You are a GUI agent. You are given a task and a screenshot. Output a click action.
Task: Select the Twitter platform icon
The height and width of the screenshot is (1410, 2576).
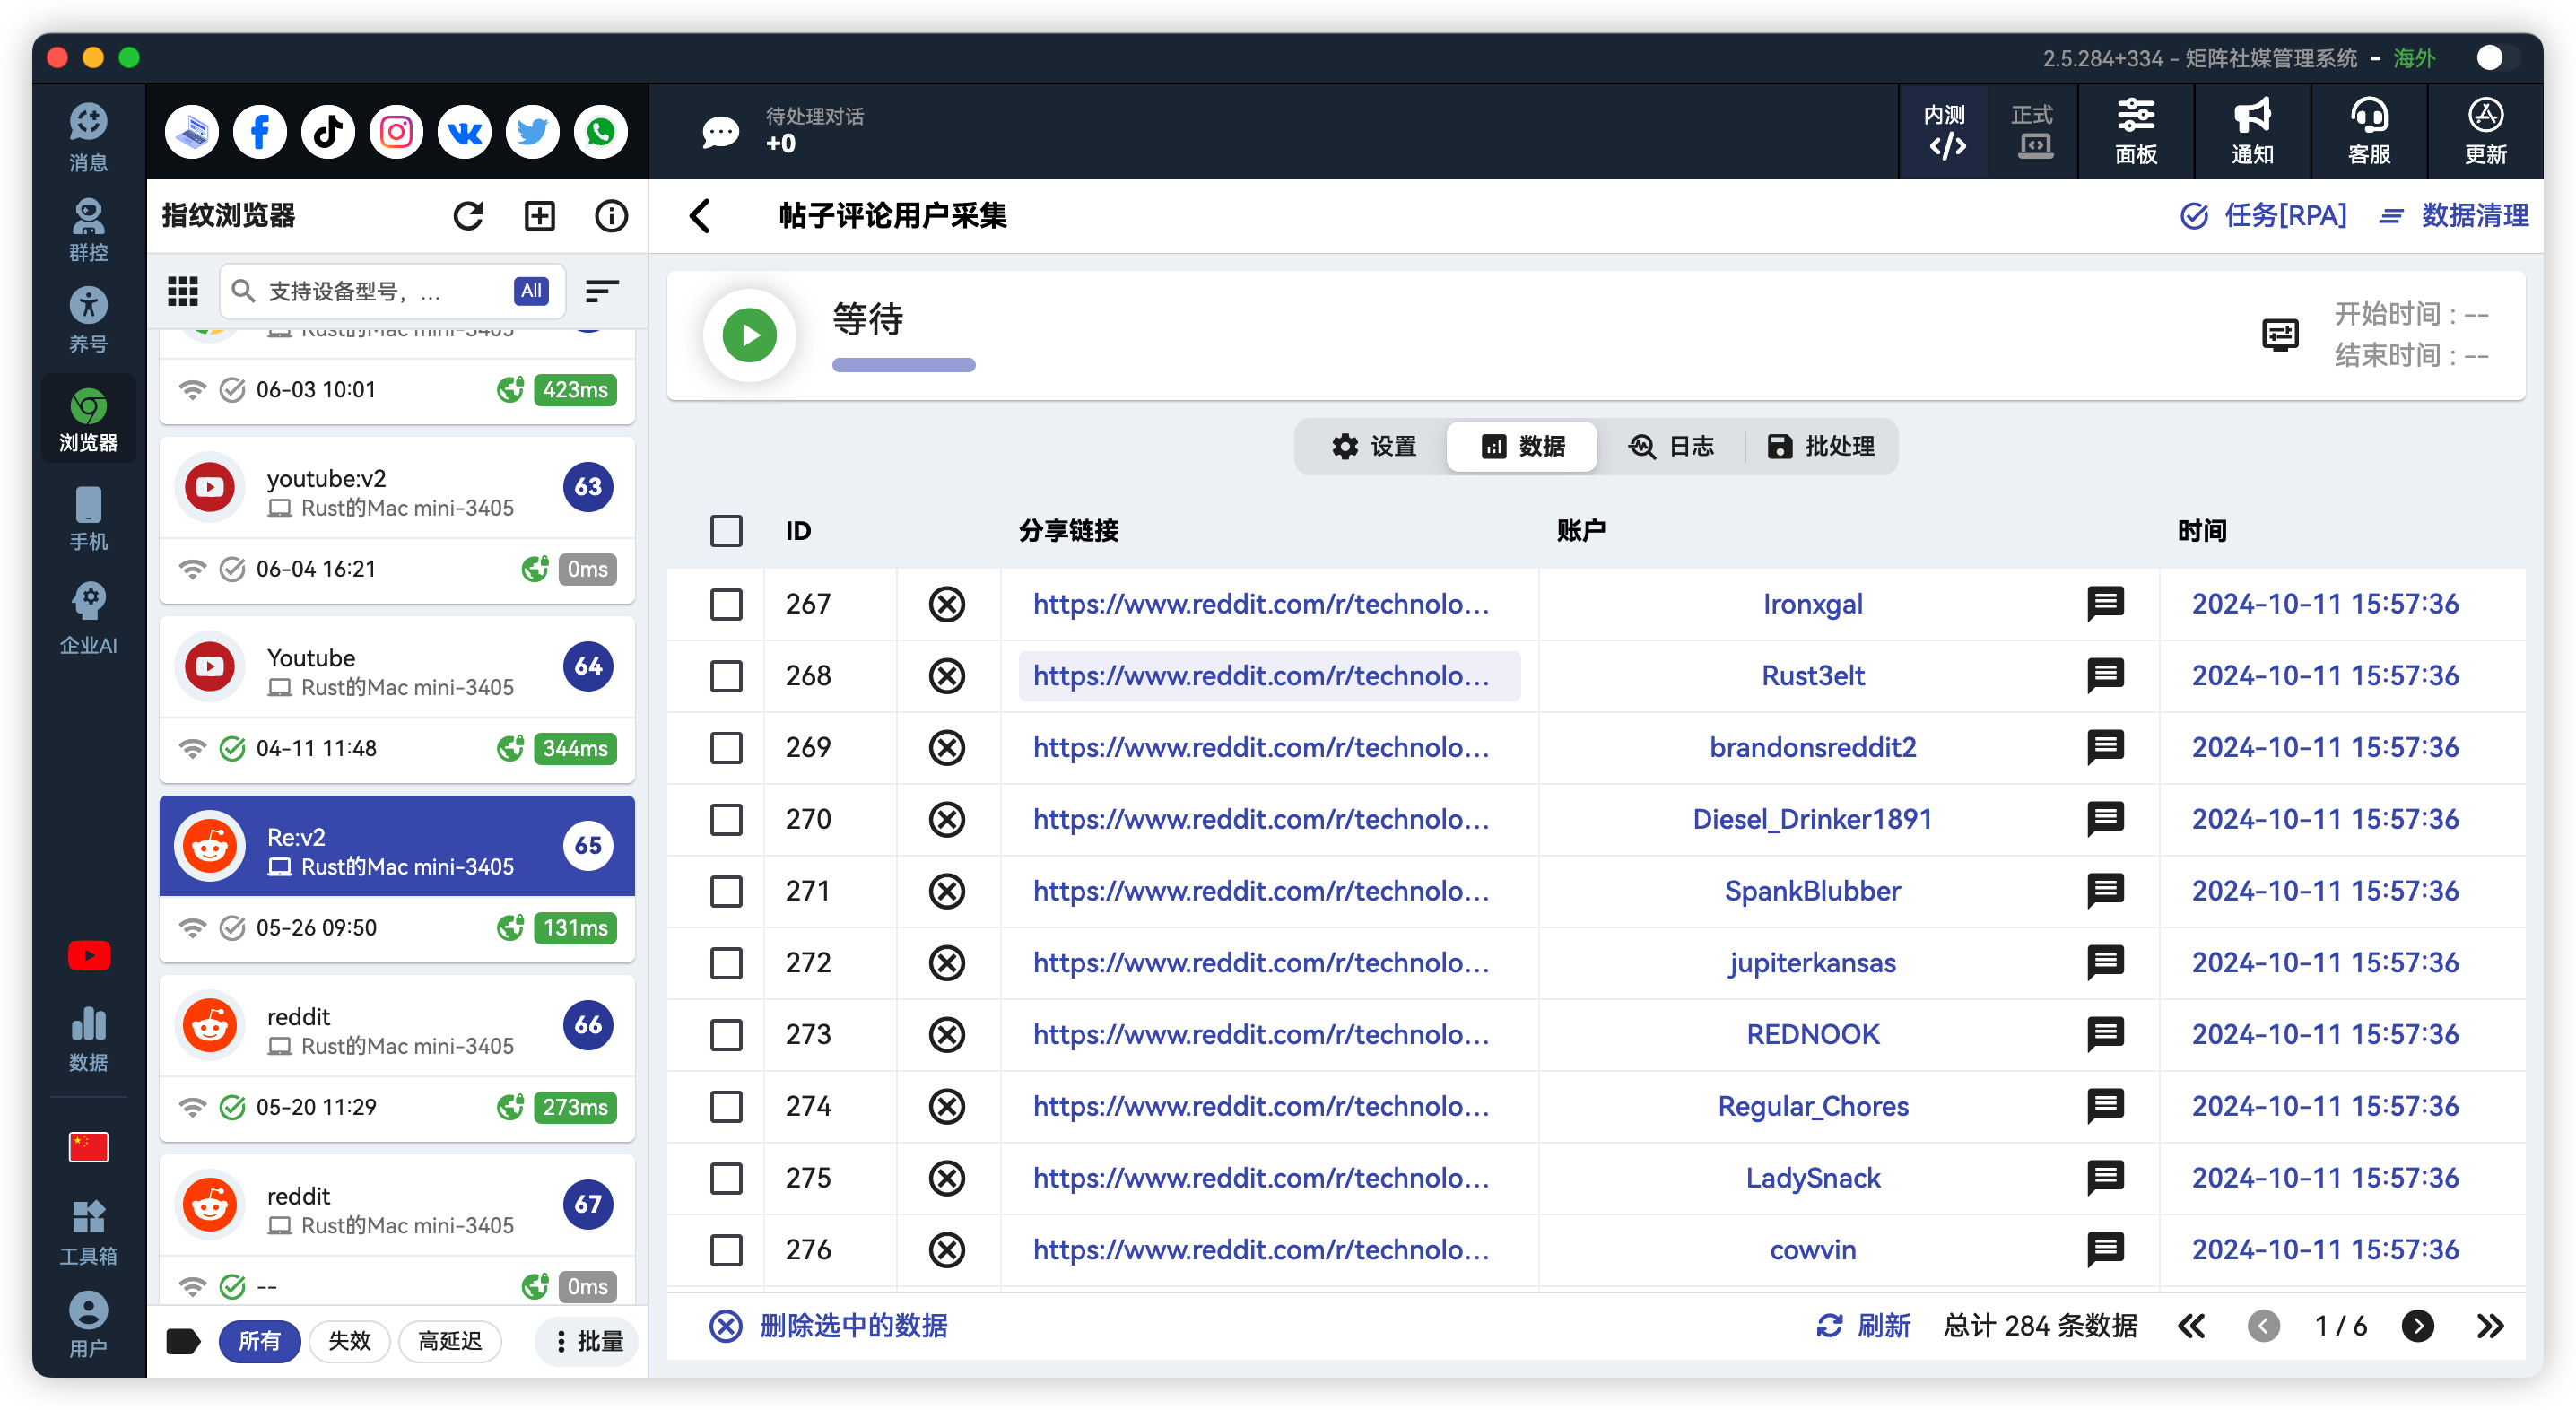point(532,132)
